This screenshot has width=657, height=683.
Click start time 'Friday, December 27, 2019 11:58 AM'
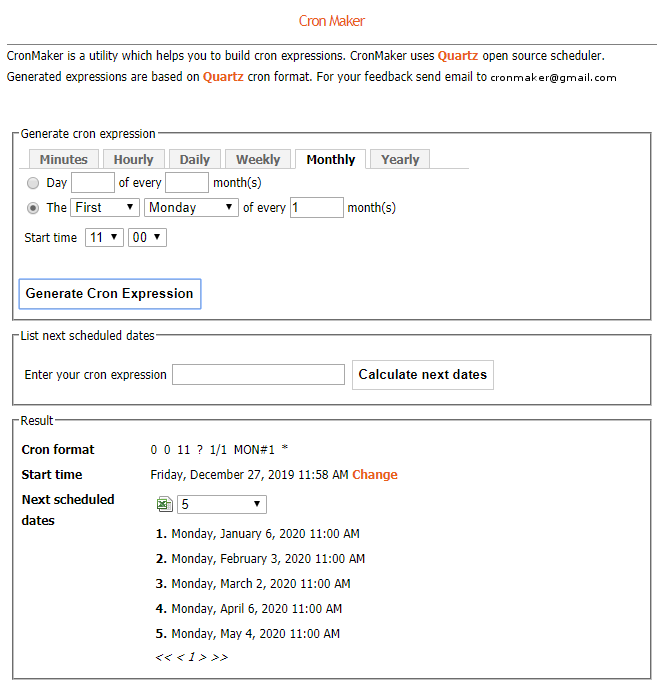point(249,474)
